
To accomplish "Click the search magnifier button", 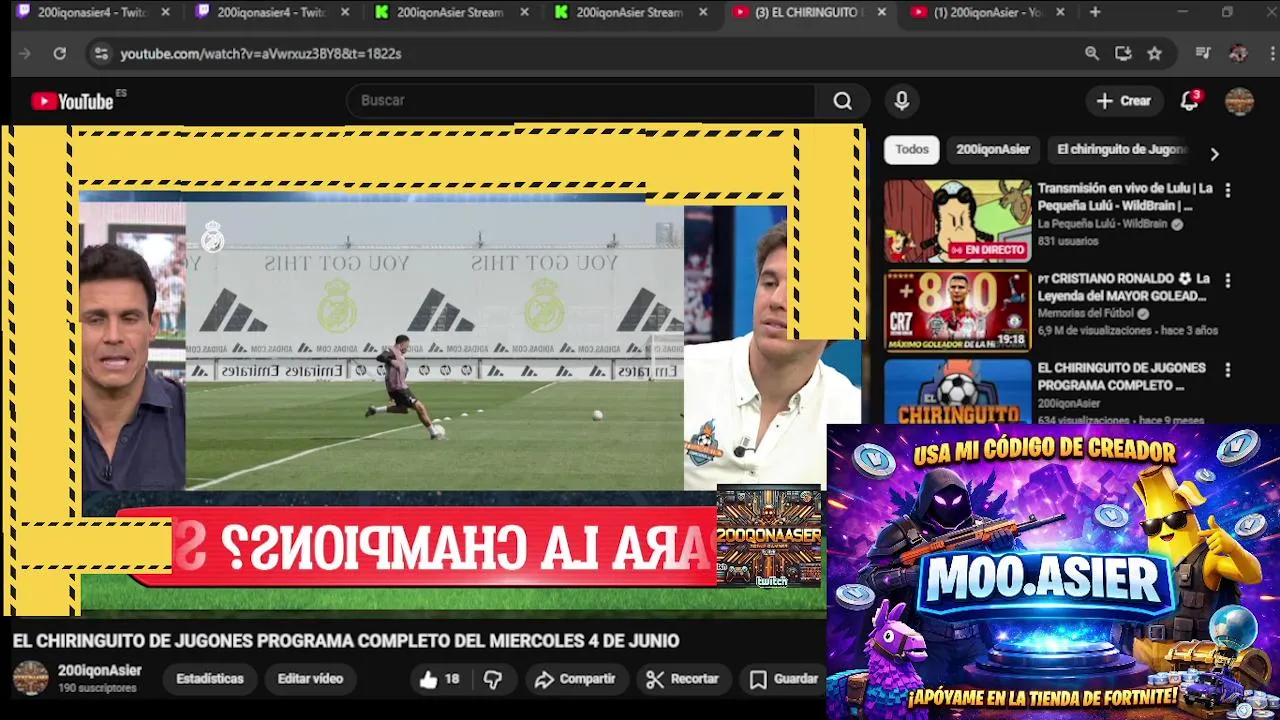I will coord(842,101).
